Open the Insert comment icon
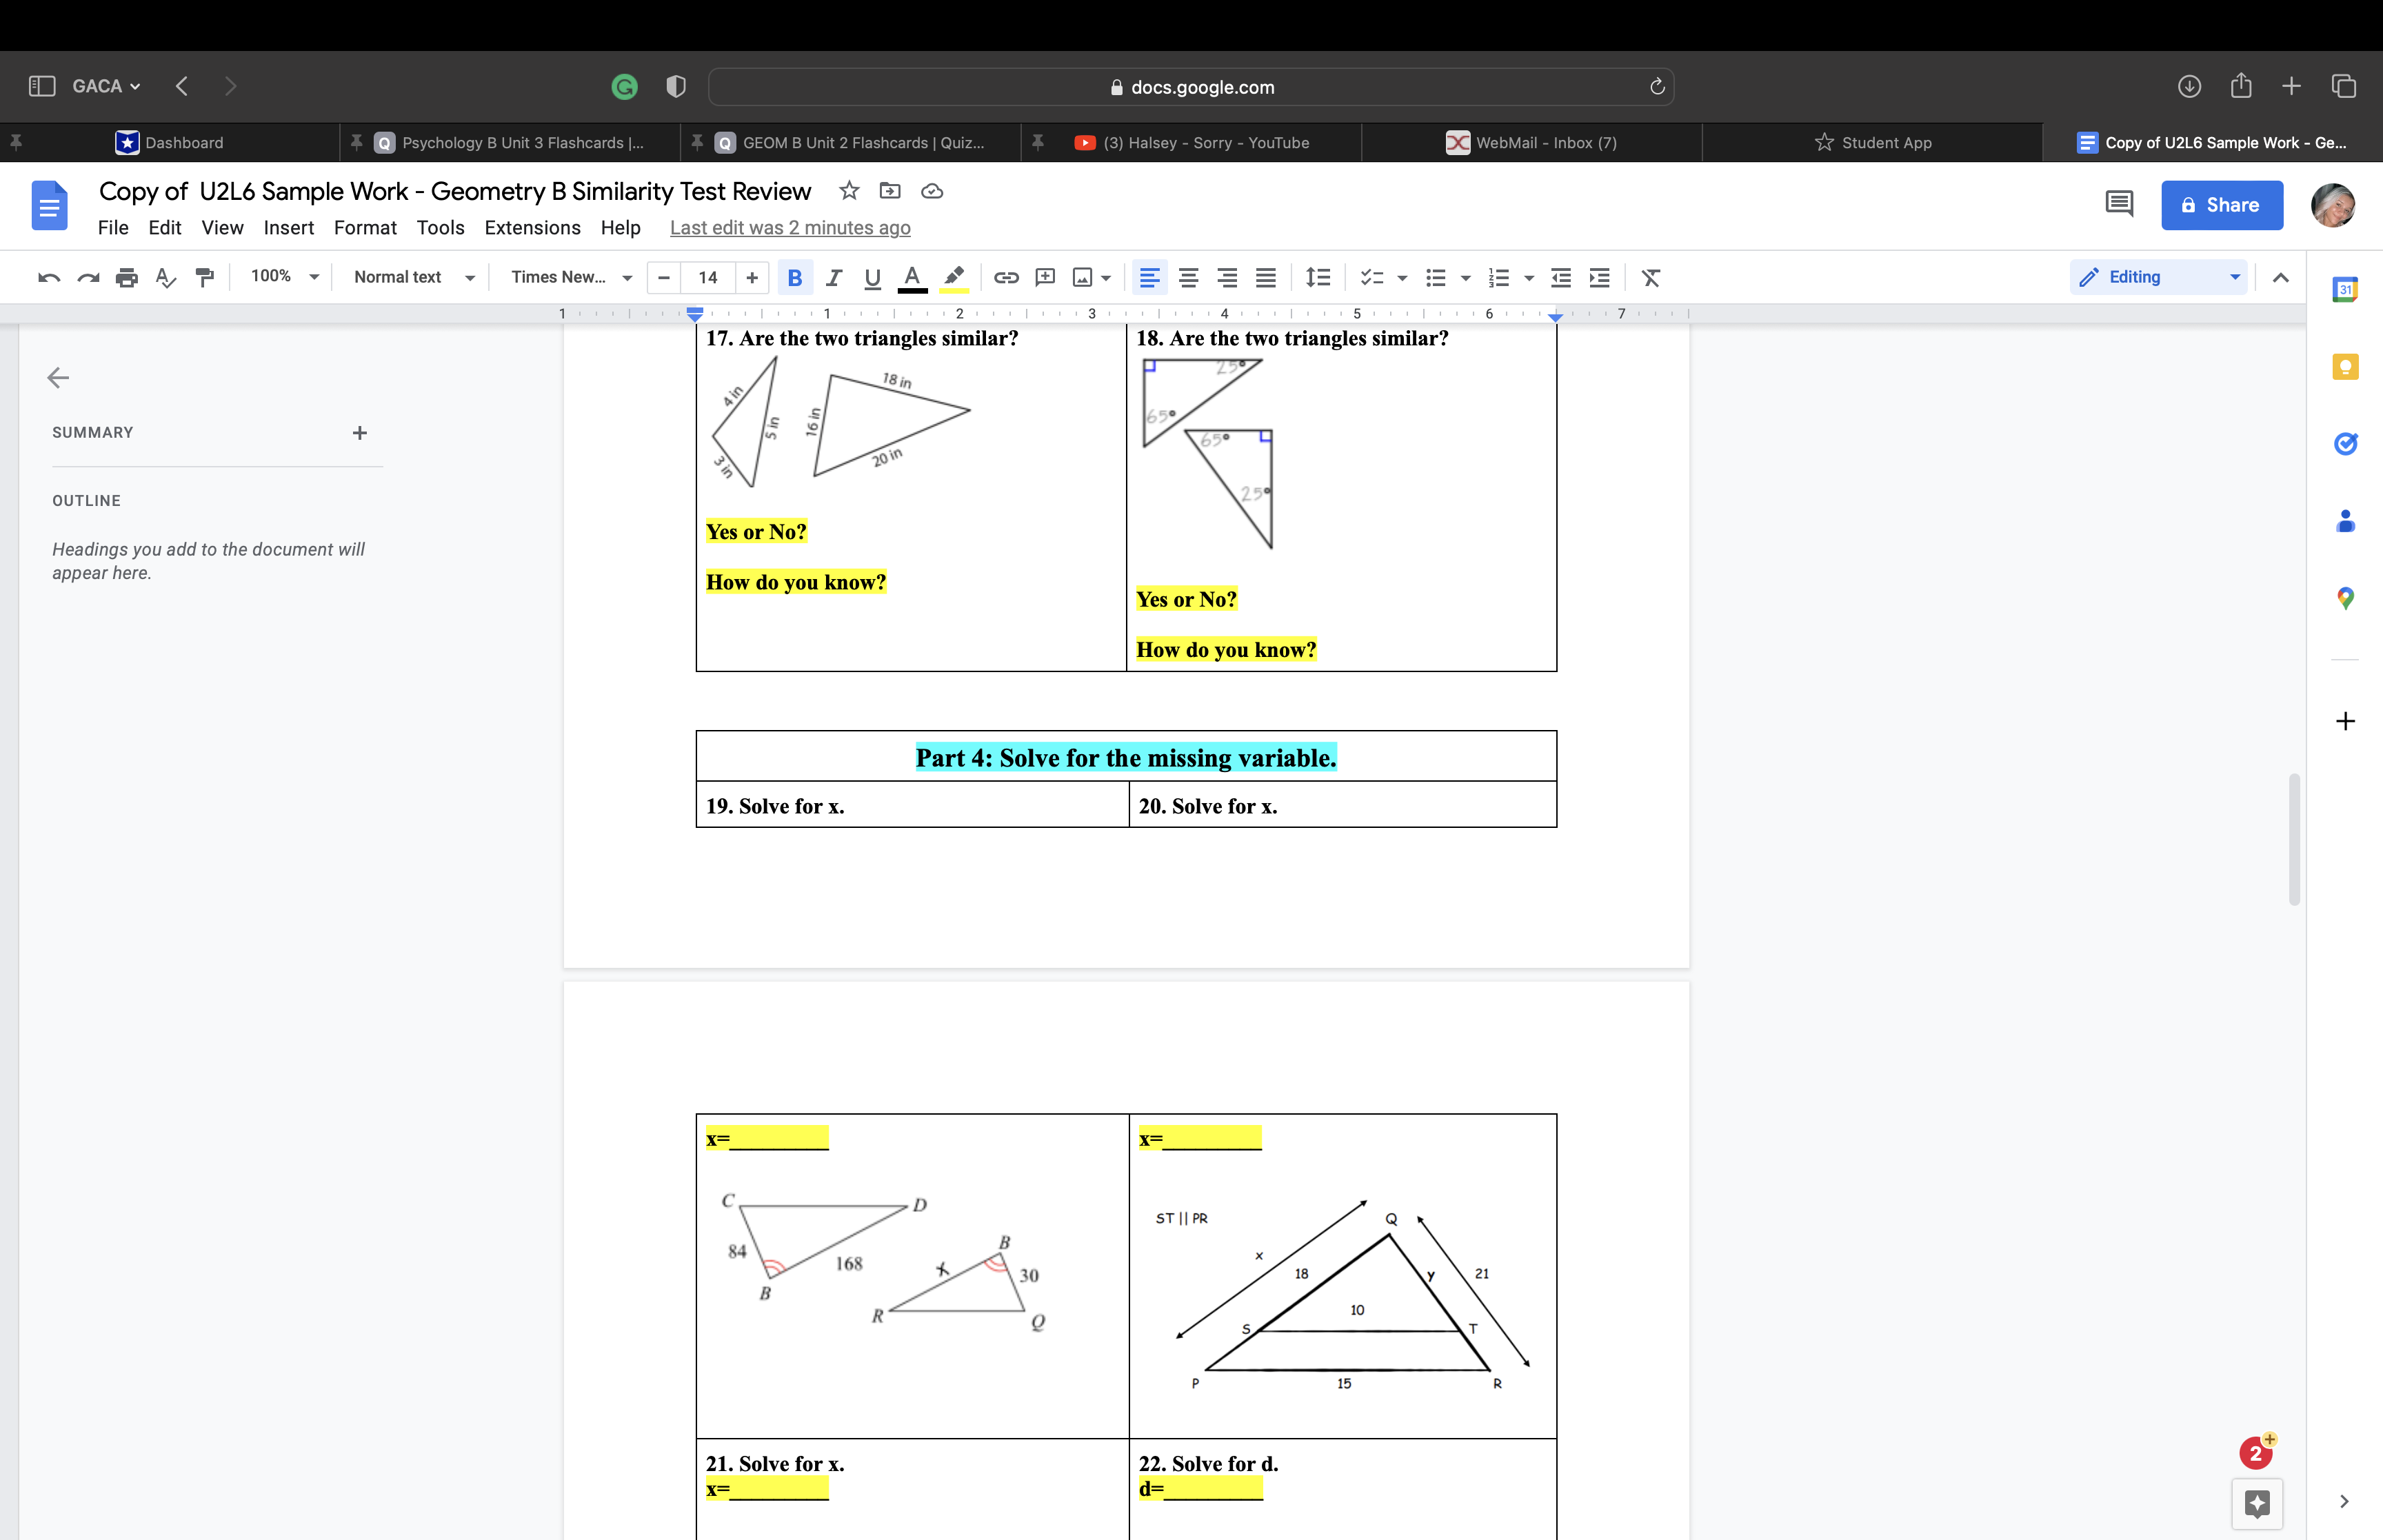The image size is (2383, 1540). (1045, 277)
